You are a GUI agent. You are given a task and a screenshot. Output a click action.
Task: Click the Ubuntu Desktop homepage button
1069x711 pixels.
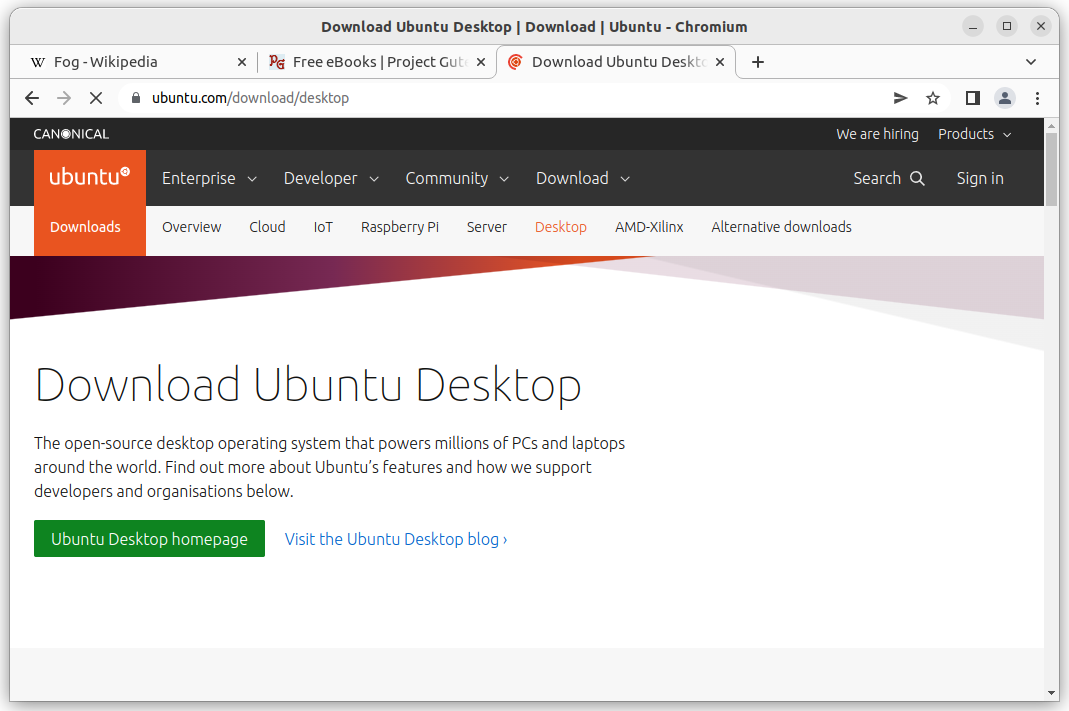[148, 538]
